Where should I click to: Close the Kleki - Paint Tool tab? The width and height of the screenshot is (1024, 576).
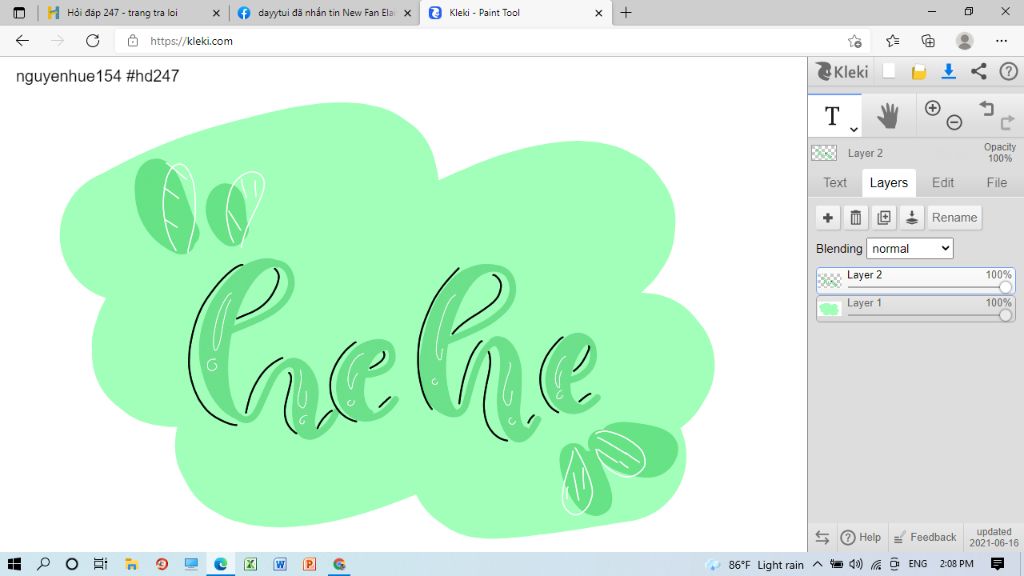click(x=598, y=12)
